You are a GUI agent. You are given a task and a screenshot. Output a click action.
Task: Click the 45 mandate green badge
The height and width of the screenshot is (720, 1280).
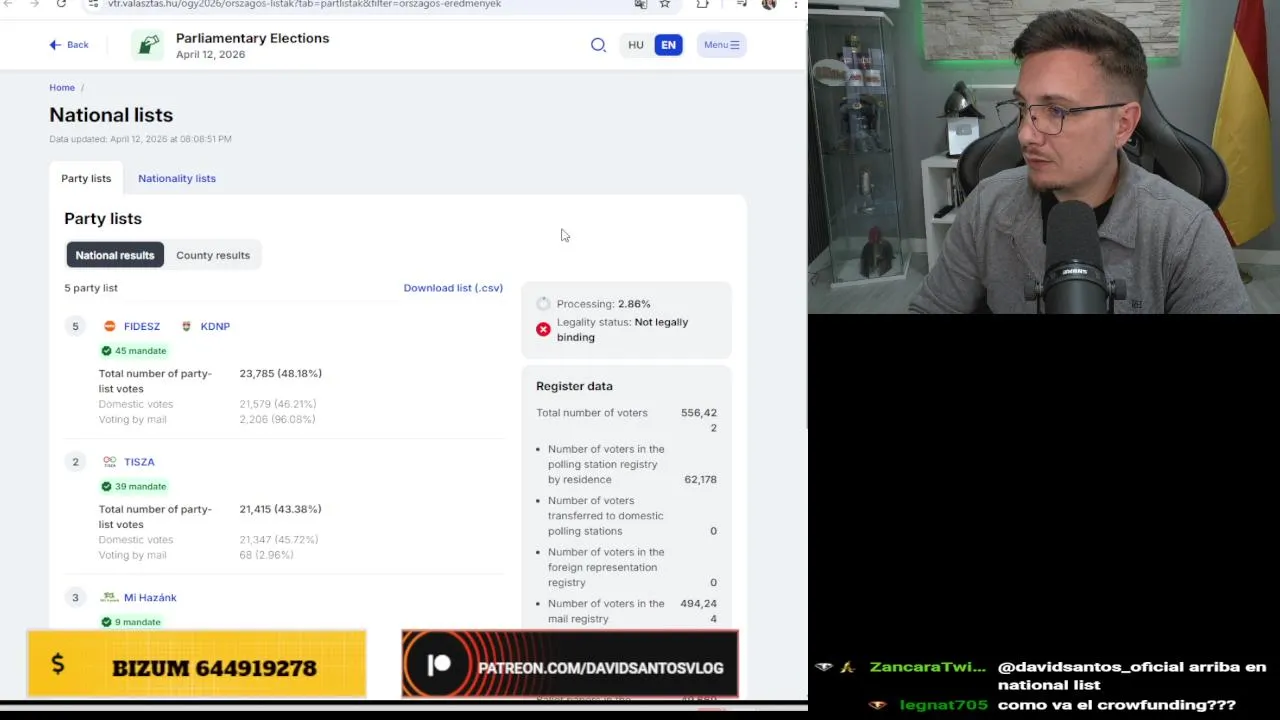pyautogui.click(x=134, y=351)
